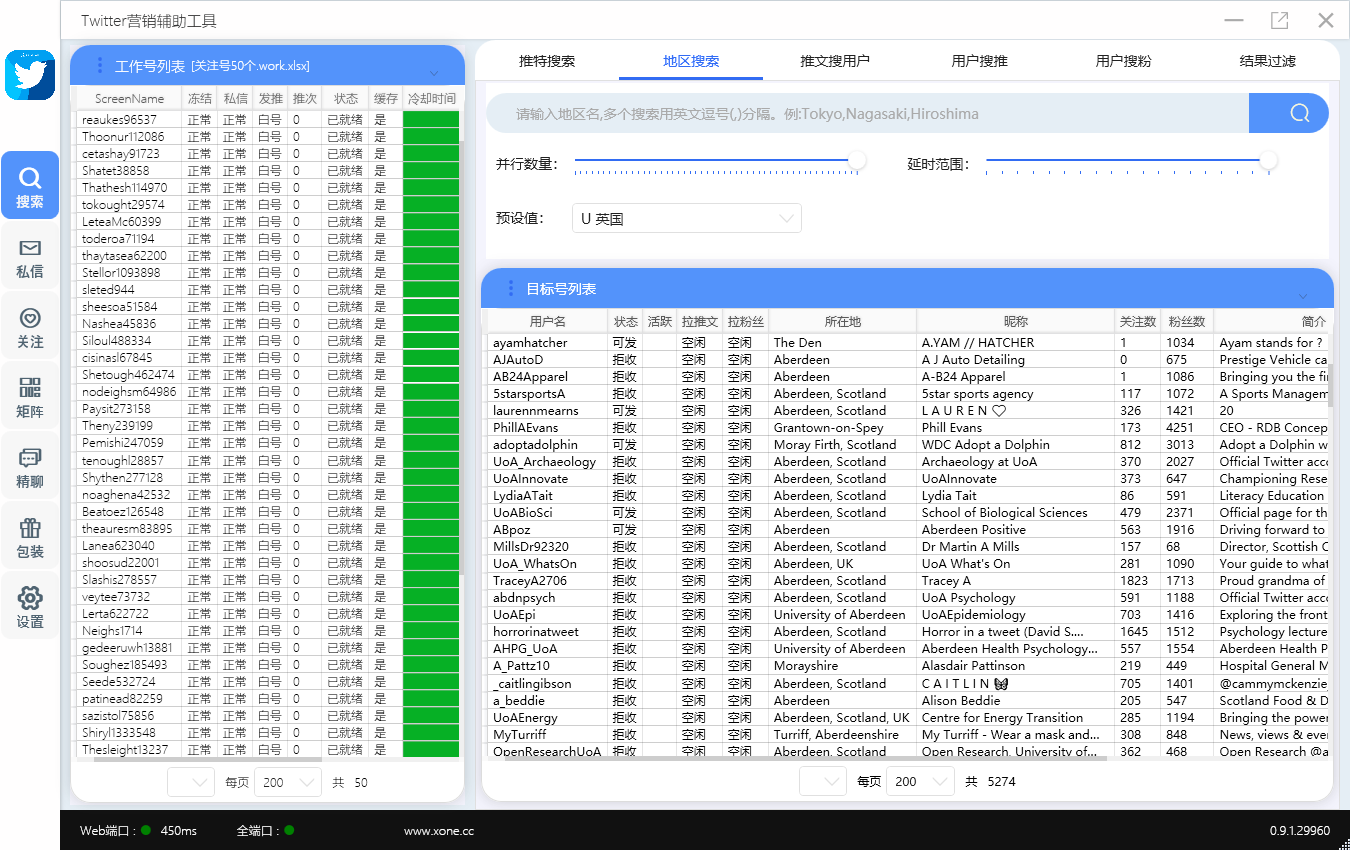Viewport: 1350px width, 850px height.
Task: Switch to the 用户搜粉 tab
Action: click(x=1123, y=61)
